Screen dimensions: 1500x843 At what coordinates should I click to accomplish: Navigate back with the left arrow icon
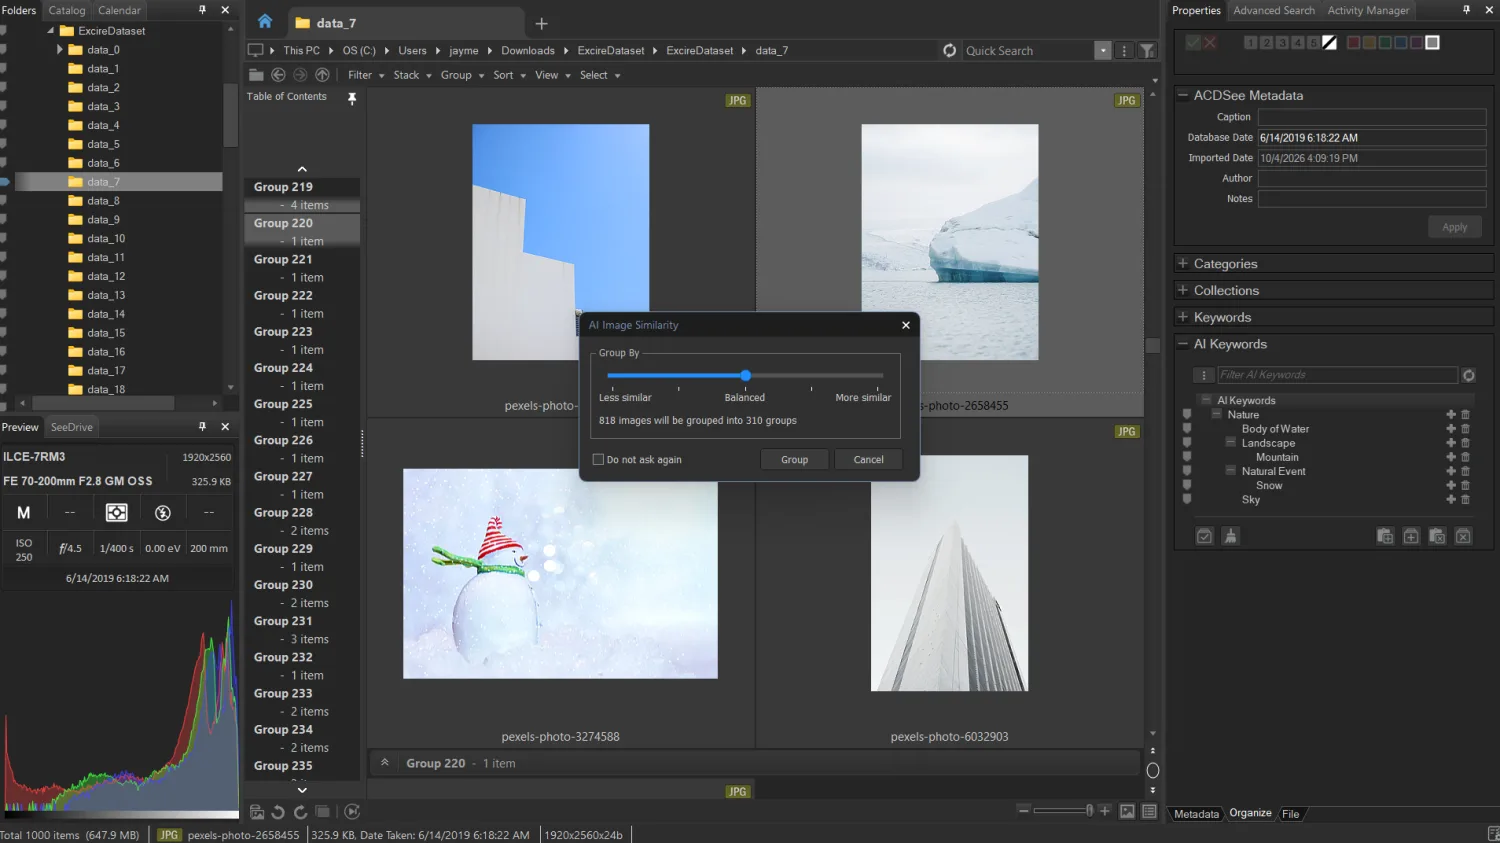(278, 75)
